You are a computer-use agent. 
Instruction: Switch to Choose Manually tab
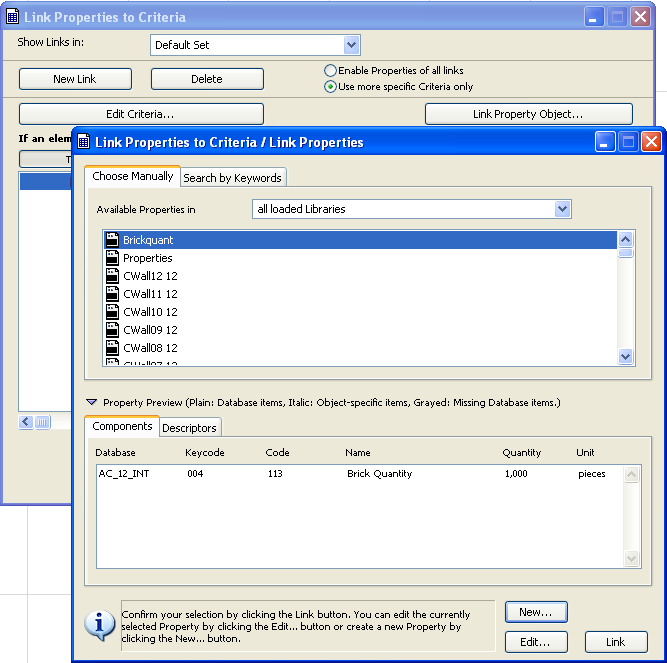click(x=132, y=176)
